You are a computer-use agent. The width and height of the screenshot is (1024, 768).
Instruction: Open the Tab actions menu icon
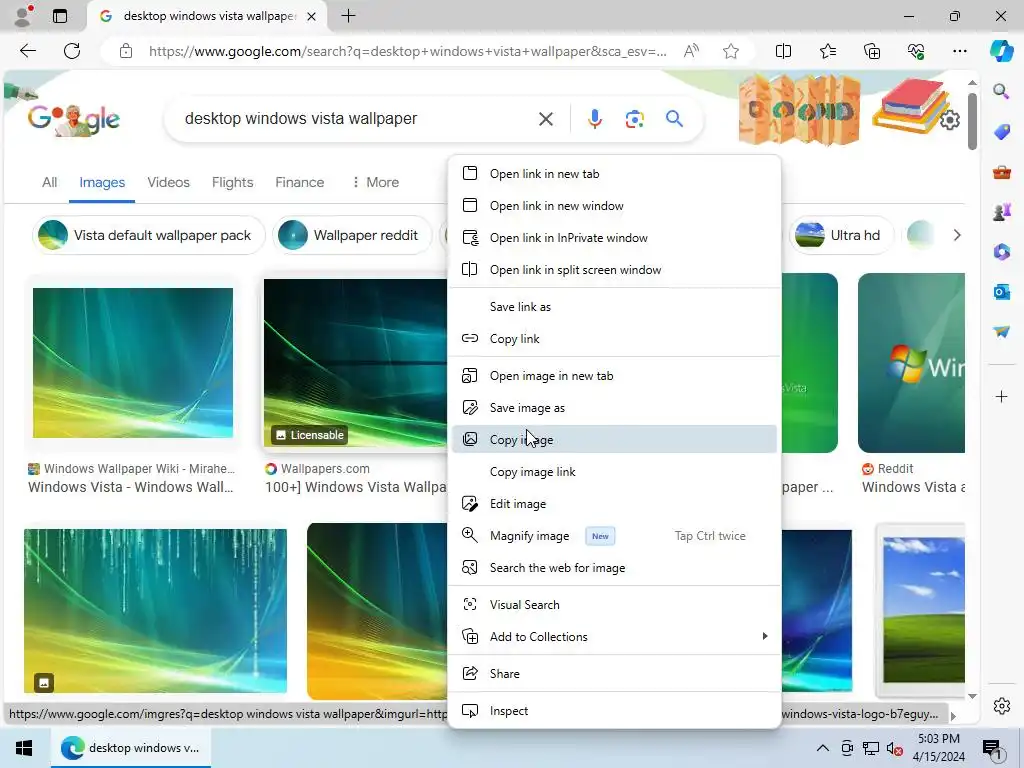(60, 16)
